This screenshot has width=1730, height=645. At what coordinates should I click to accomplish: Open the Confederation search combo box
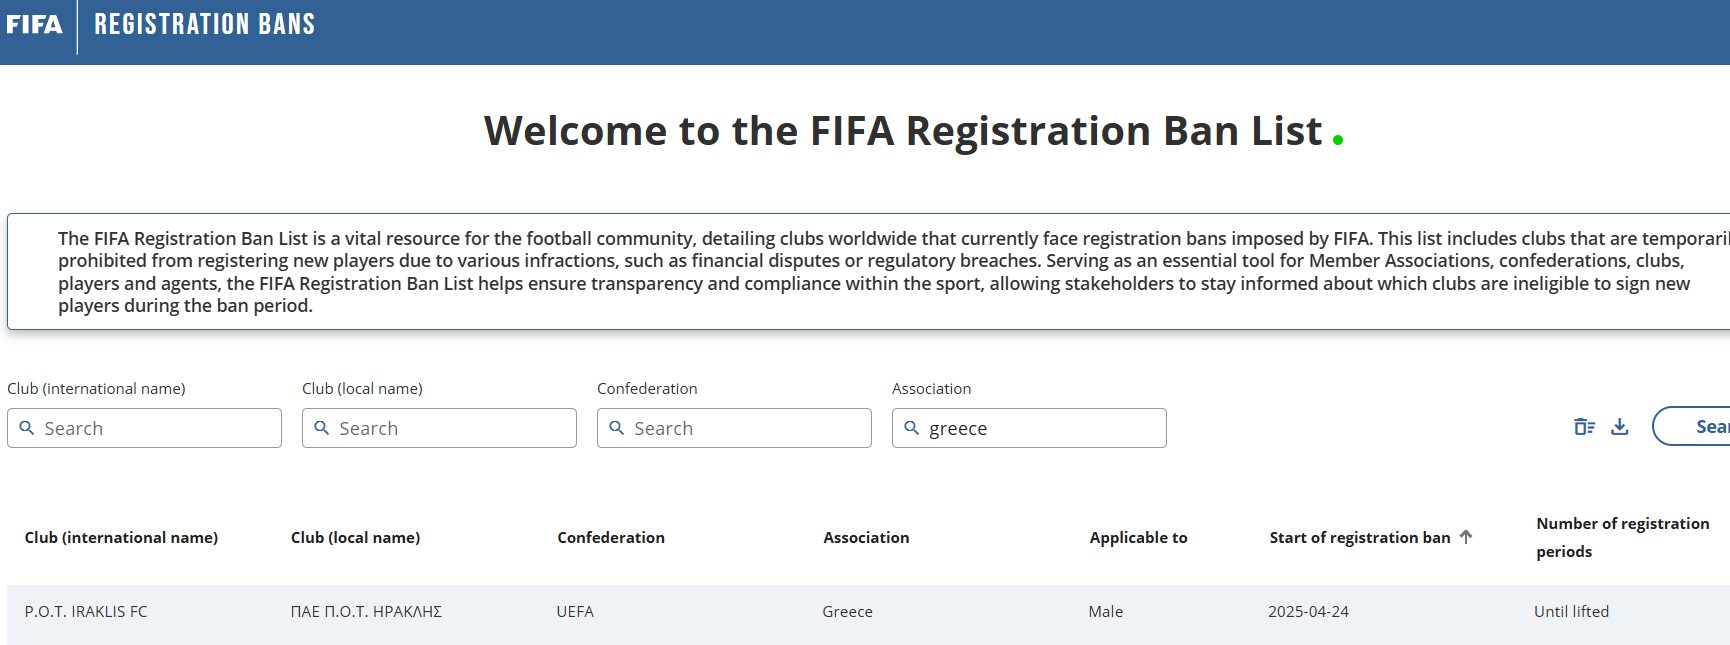pos(734,428)
